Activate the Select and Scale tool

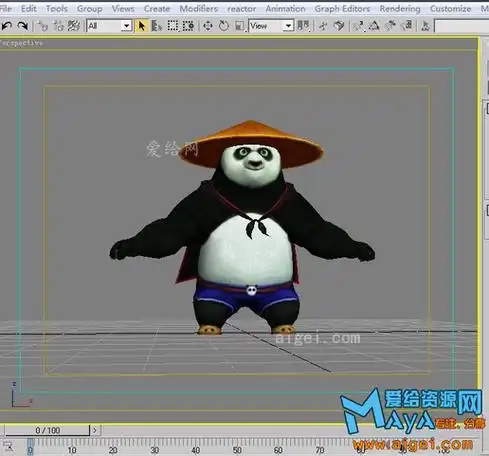(x=239, y=26)
